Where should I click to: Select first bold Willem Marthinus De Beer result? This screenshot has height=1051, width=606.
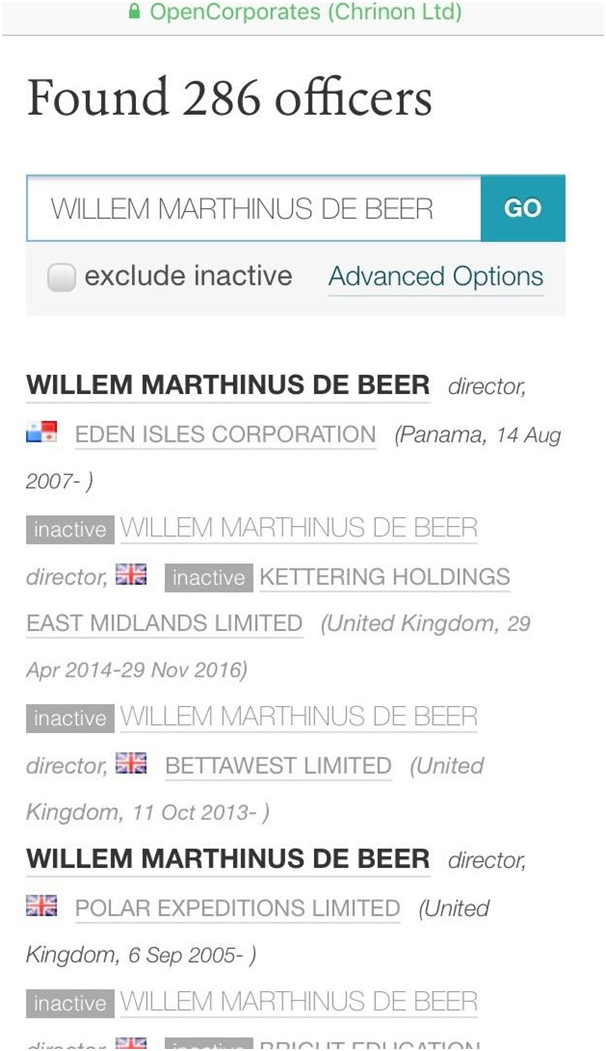click(x=228, y=385)
